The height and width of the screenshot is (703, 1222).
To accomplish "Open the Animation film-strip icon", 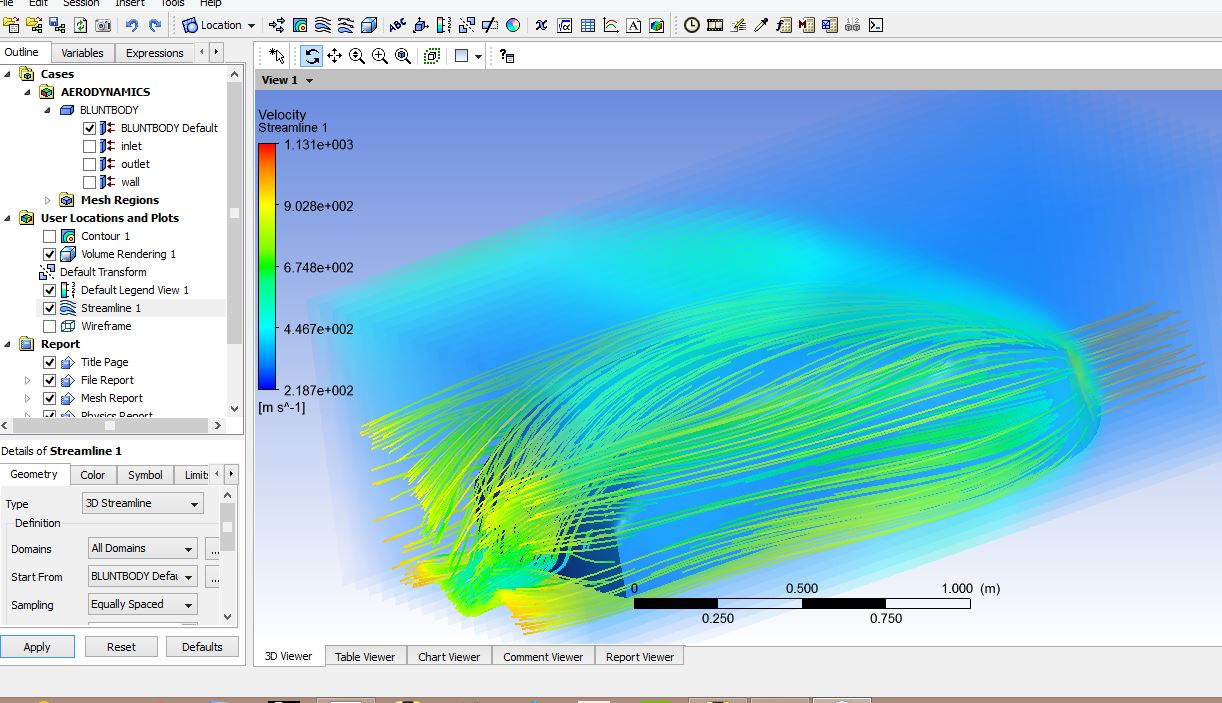I will point(714,25).
